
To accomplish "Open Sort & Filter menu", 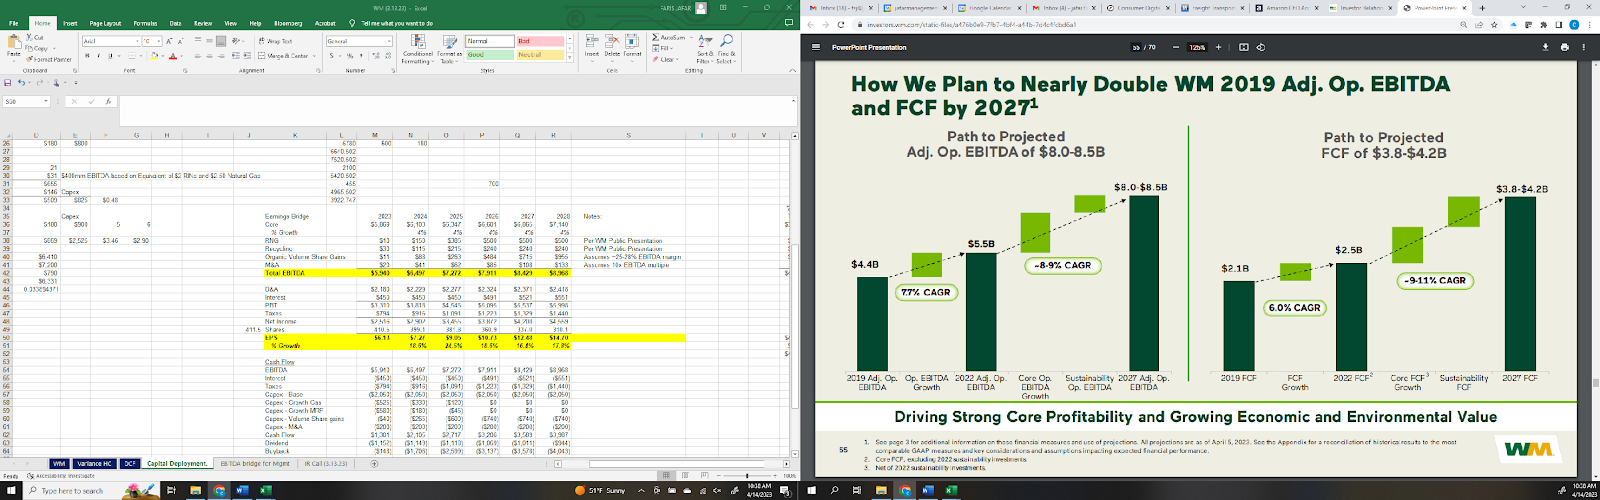I will [704, 49].
